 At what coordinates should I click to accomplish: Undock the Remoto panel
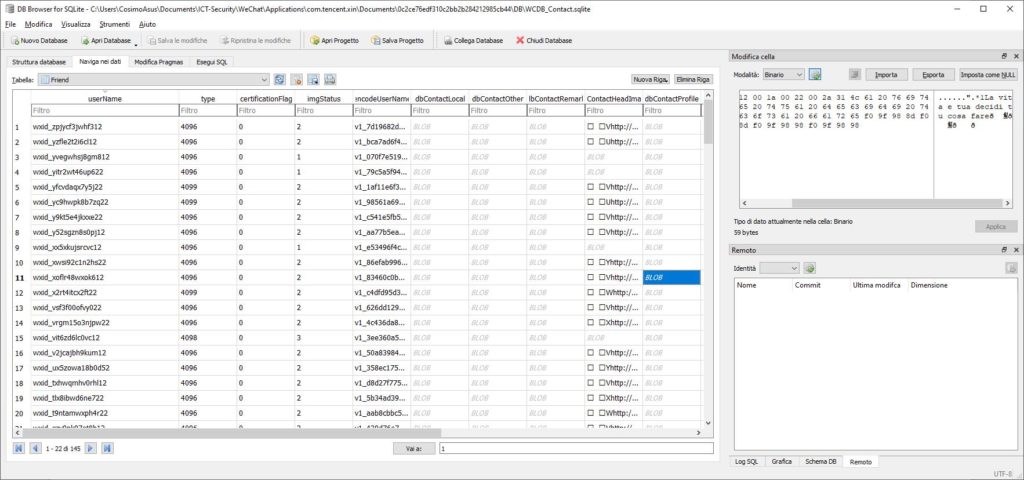tap(1004, 250)
